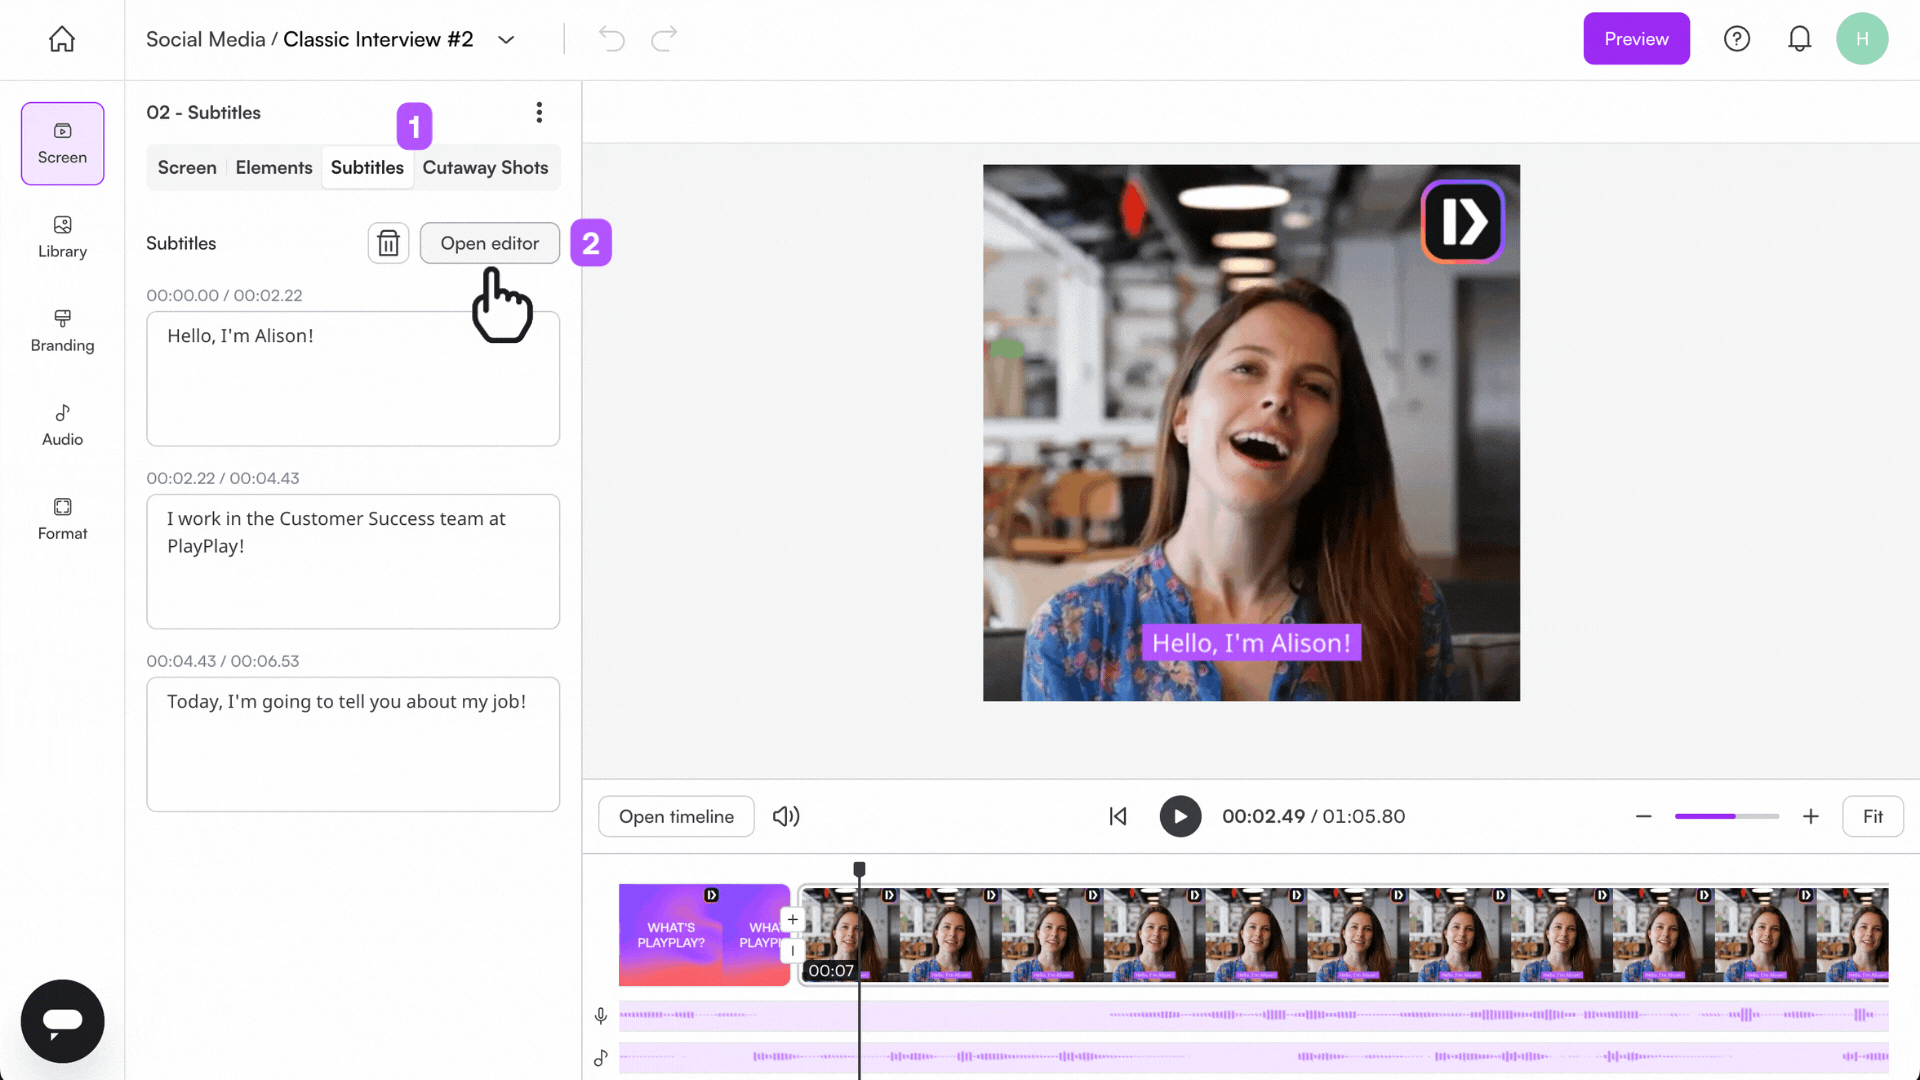Open the help menu
Screen dimensions: 1920x1080
tap(1737, 38)
